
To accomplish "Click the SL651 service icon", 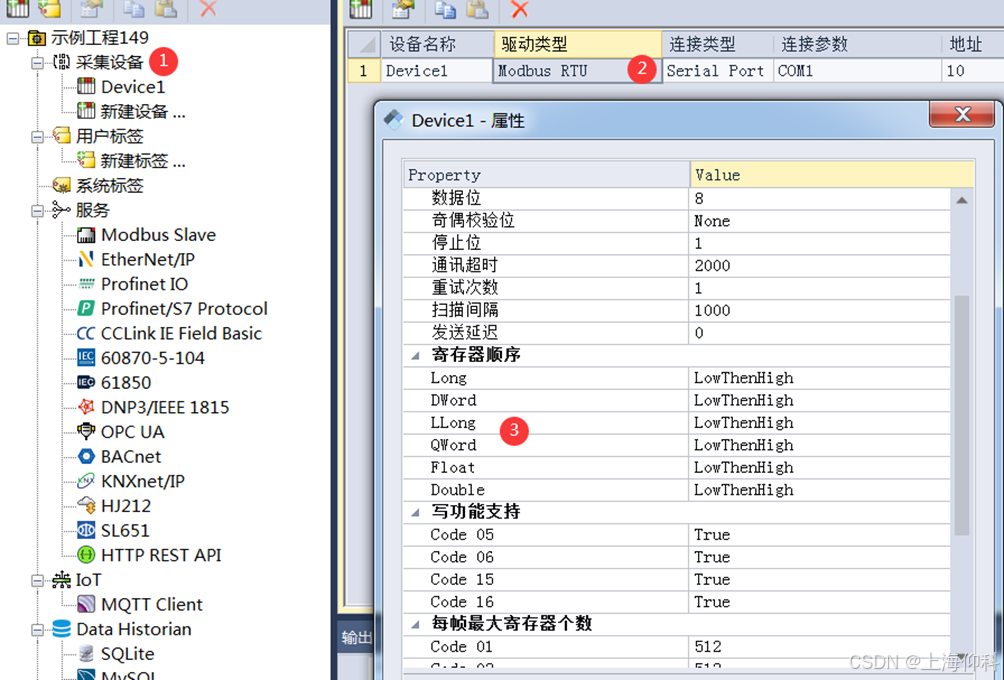I will (86, 530).
